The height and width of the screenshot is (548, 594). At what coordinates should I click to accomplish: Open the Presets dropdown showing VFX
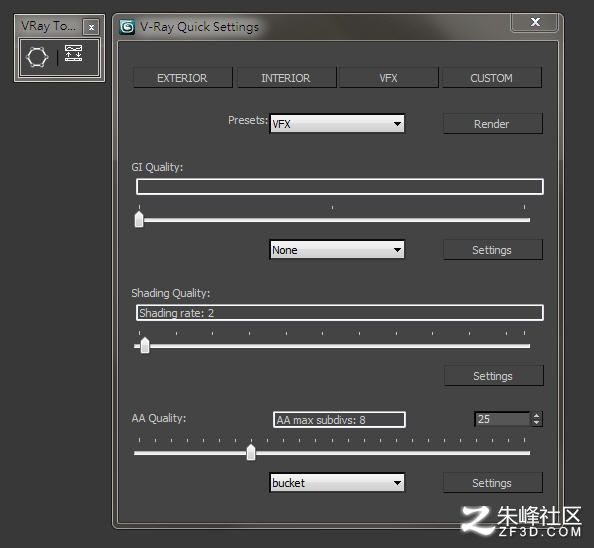(337, 123)
